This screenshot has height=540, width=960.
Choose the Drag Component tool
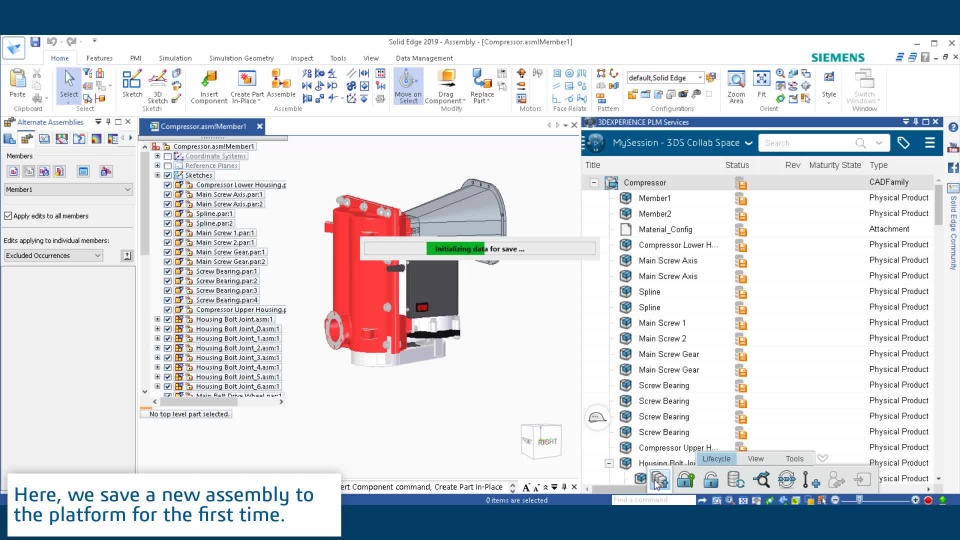(x=446, y=86)
